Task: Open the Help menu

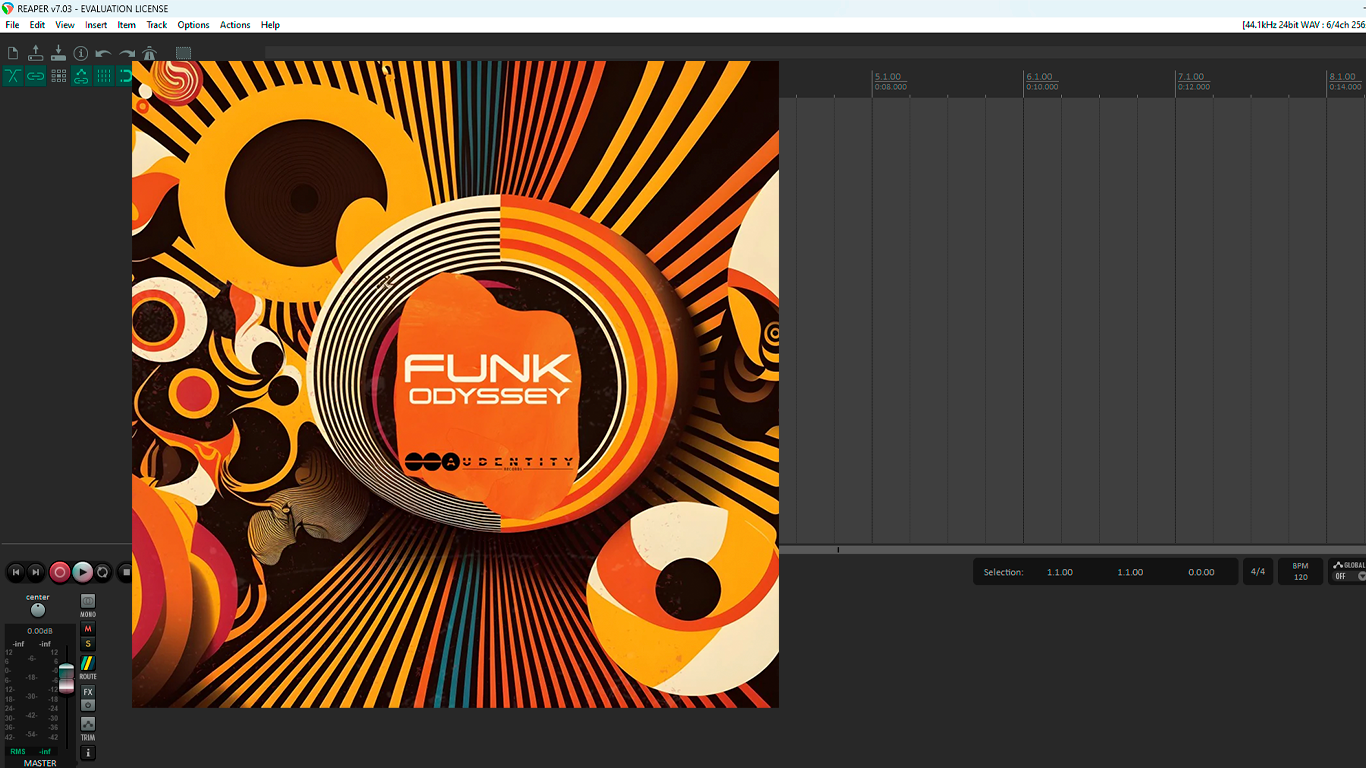Action: point(270,25)
